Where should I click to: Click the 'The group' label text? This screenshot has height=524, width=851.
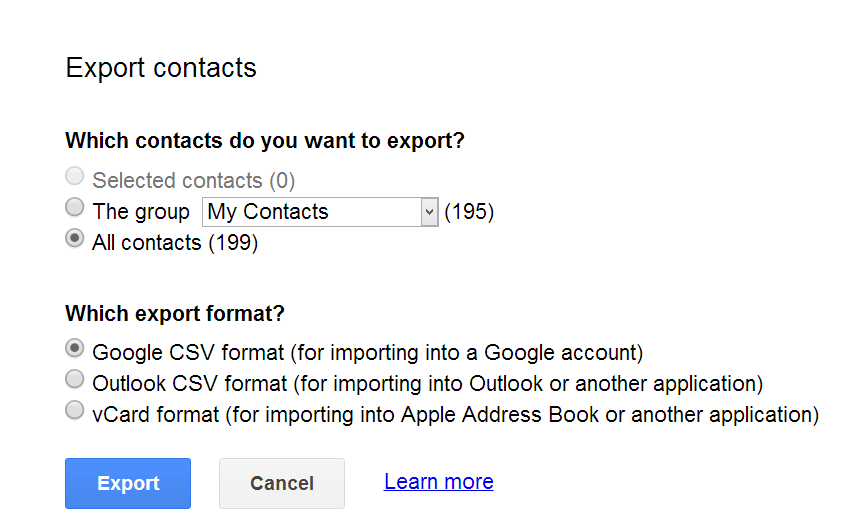141,212
